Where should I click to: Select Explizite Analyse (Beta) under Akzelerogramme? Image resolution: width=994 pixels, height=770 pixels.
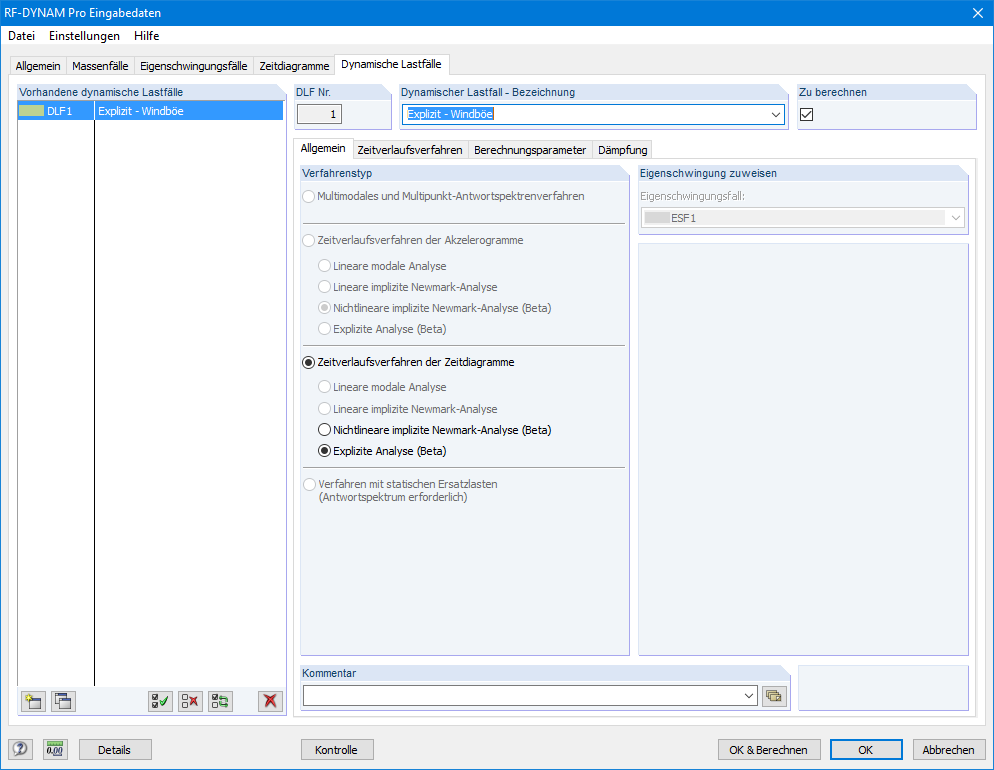pyautogui.click(x=325, y=329)
